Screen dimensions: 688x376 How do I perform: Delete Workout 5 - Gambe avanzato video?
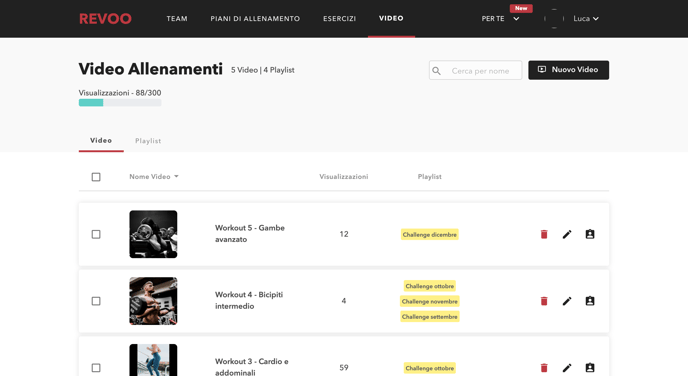click(544, 234)
